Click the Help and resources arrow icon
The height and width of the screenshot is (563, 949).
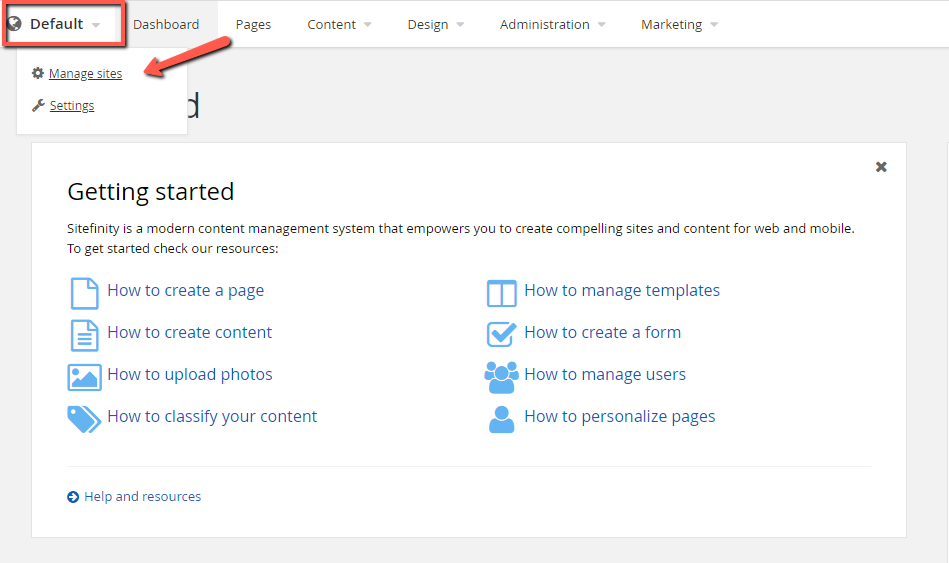(73, 497)
